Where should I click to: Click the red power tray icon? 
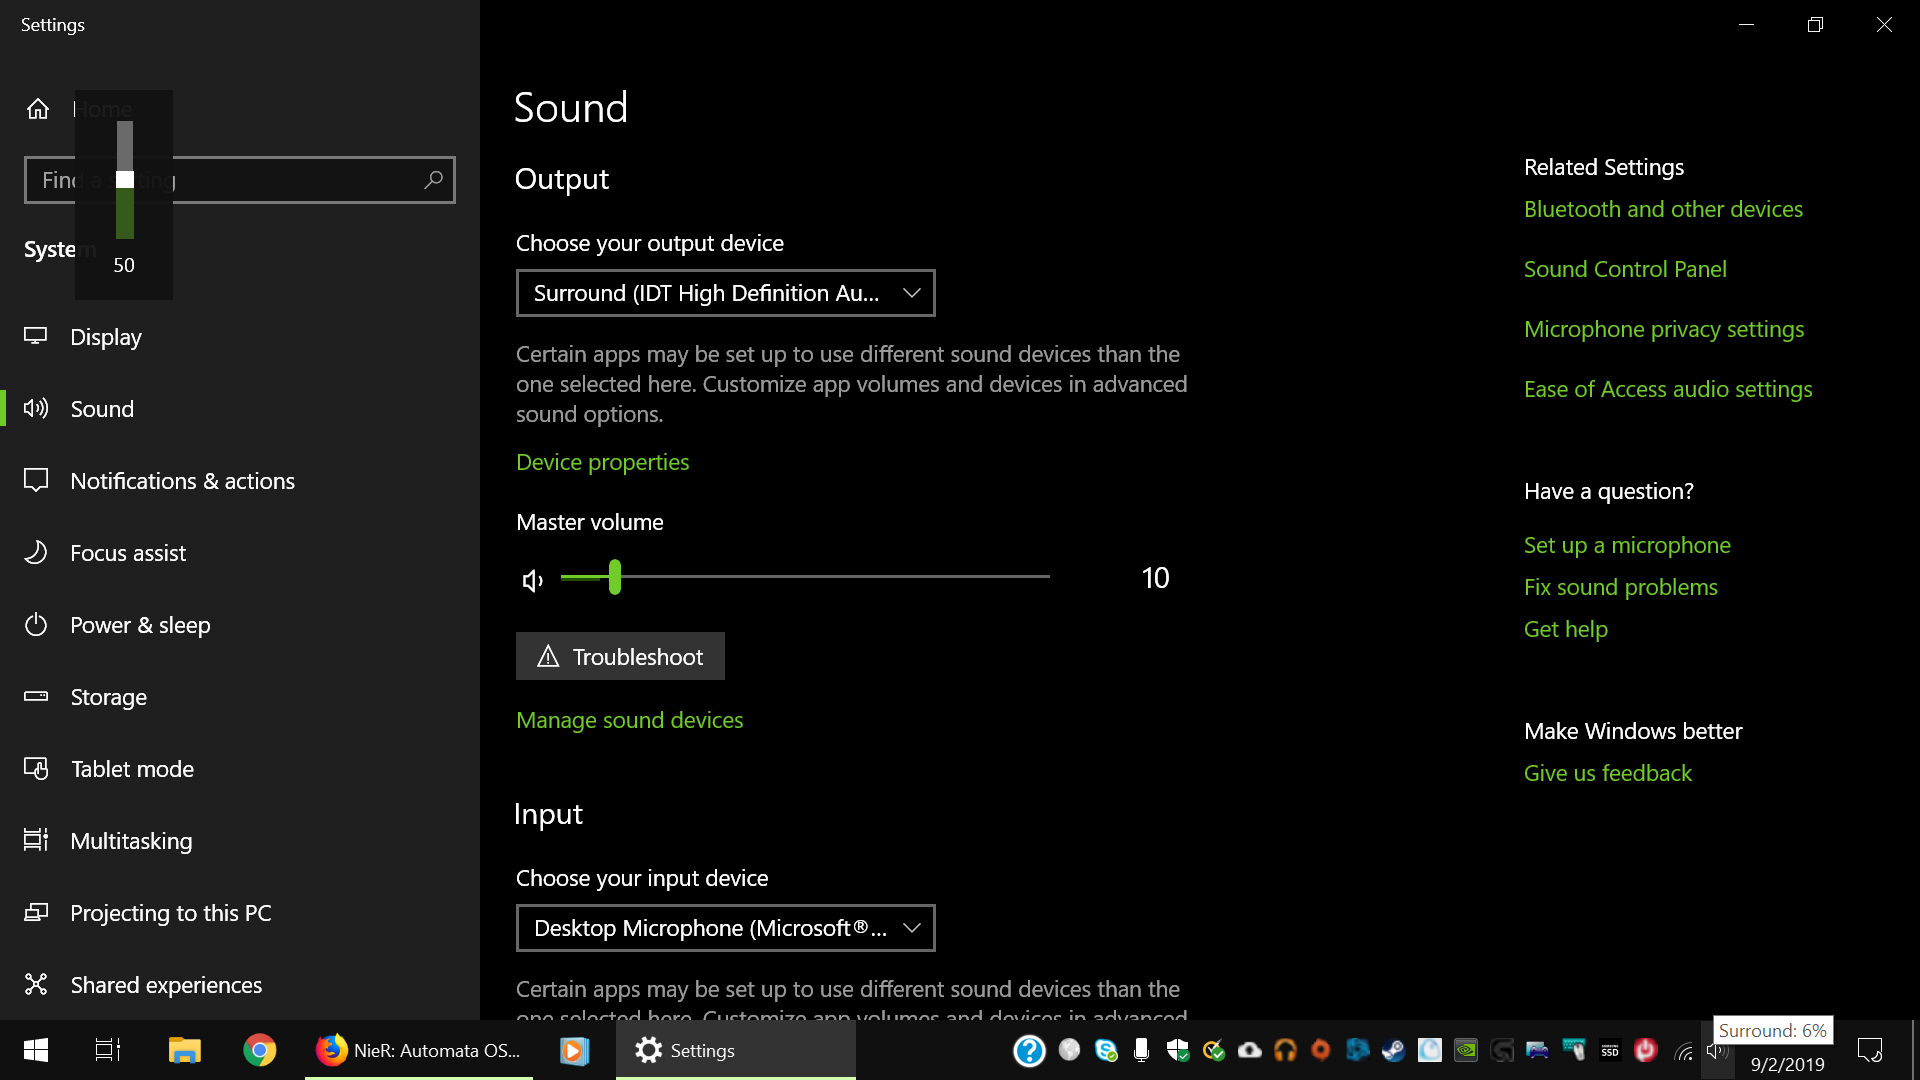point(1646,1050)
